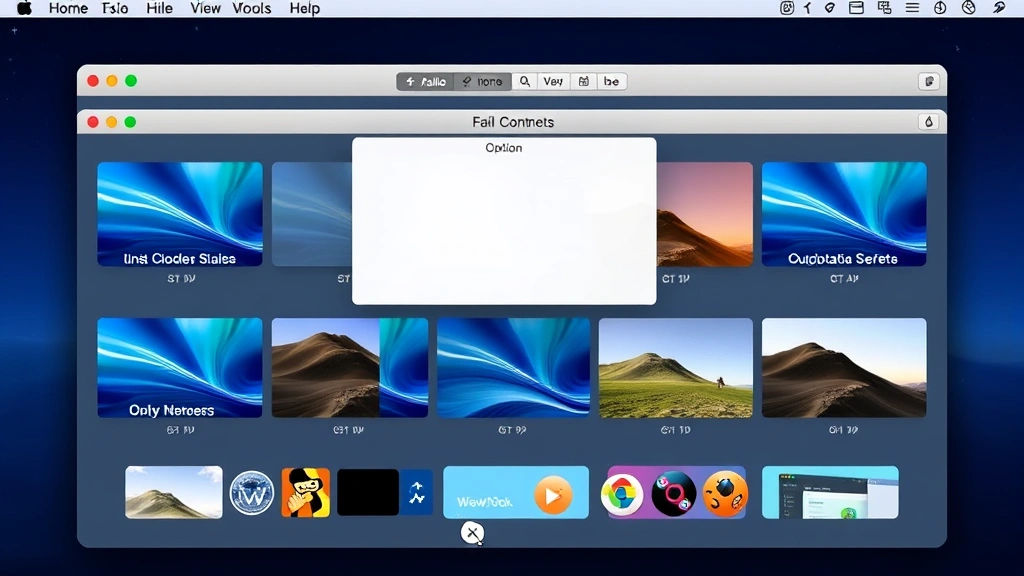Image resolution: width=1024 pixels, height=576 pixels.
Task: Open the Vools menu in the menu bar
Action: pyautogui.click(x=251, y=8)
